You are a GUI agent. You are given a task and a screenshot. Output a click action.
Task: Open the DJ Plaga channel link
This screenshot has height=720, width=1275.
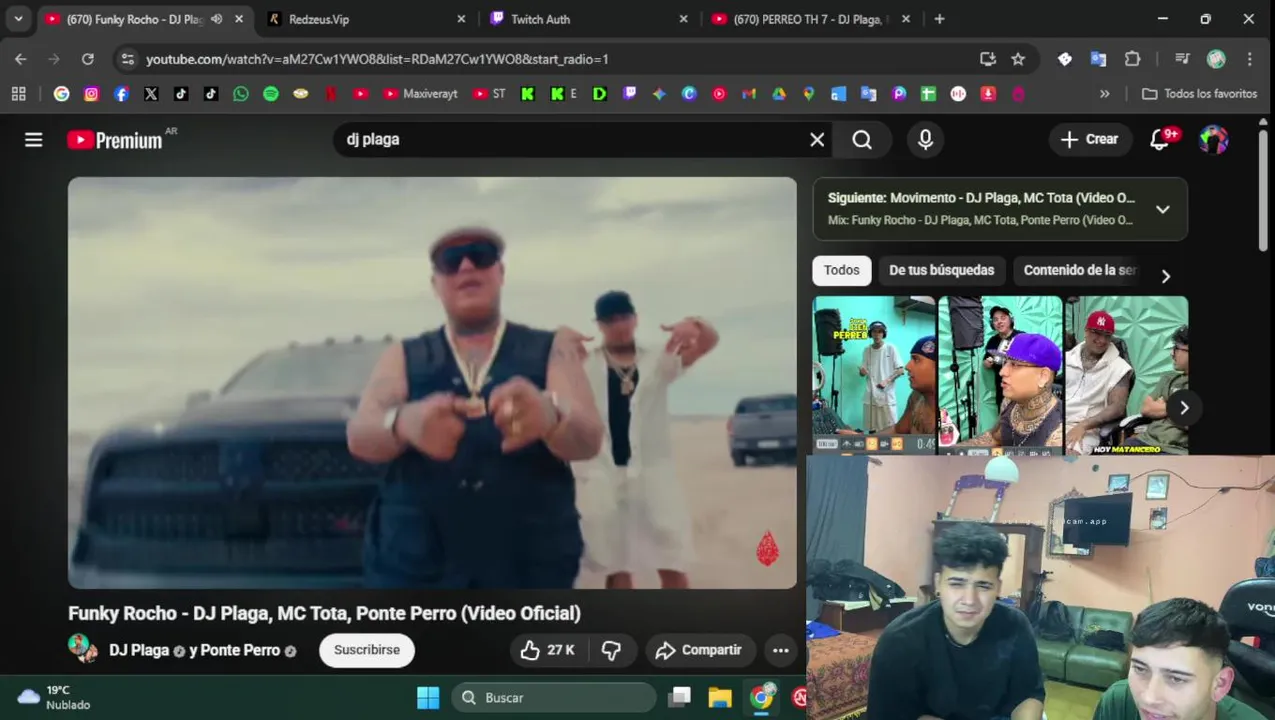pyautogui.click(x=139, y=650)
